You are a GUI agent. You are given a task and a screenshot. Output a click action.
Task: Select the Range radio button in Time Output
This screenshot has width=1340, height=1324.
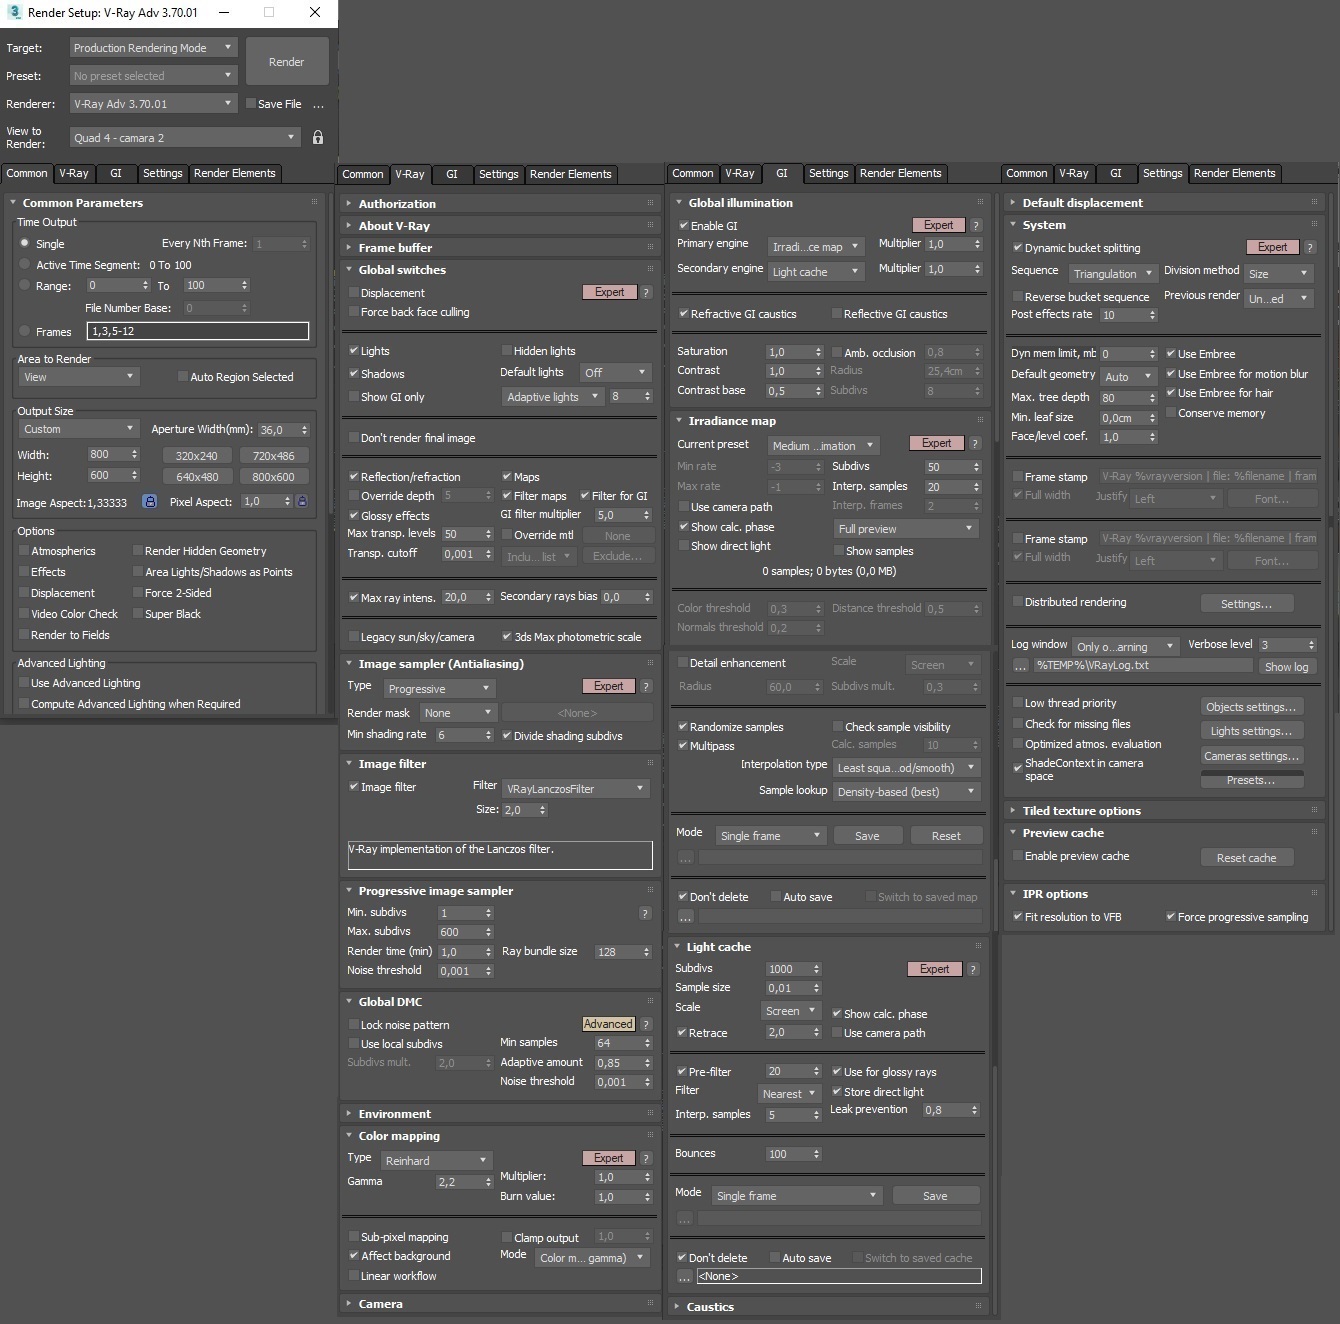(x=25, y=285)
